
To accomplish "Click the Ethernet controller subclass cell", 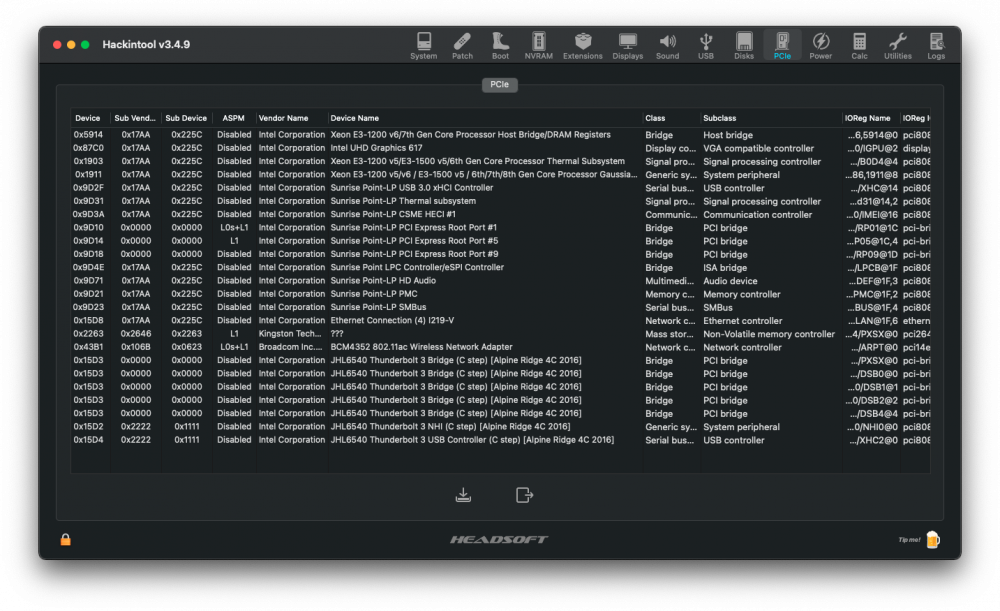I will pyautogui.click(x=742, y=321).
